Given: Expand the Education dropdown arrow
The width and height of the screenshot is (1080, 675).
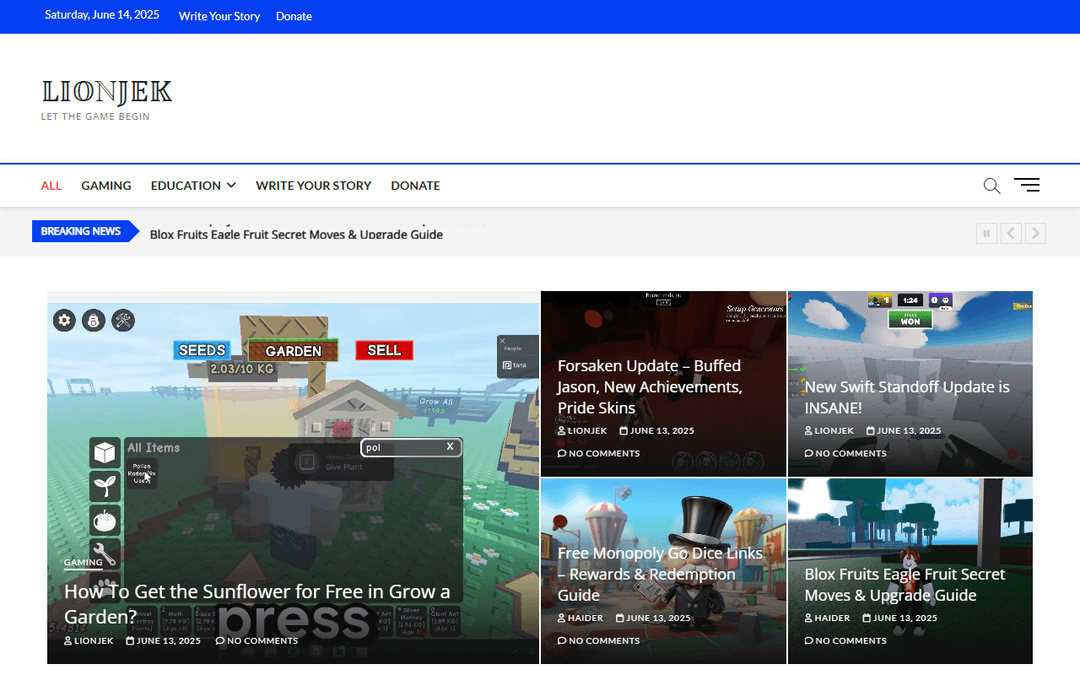Looking at the screenshot, I should click(231, 185).
